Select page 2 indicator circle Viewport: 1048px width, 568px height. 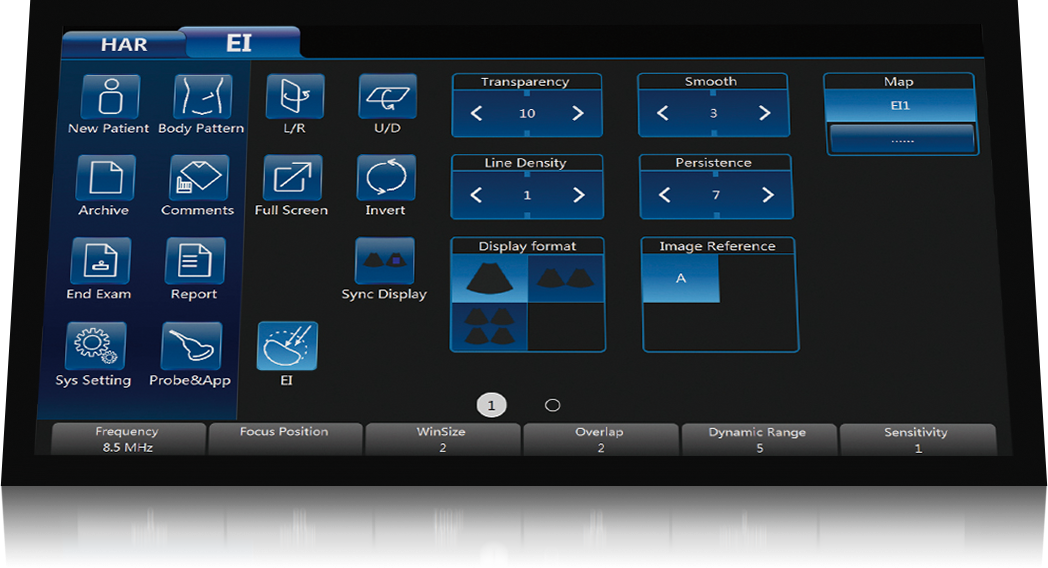click(552, 405)
